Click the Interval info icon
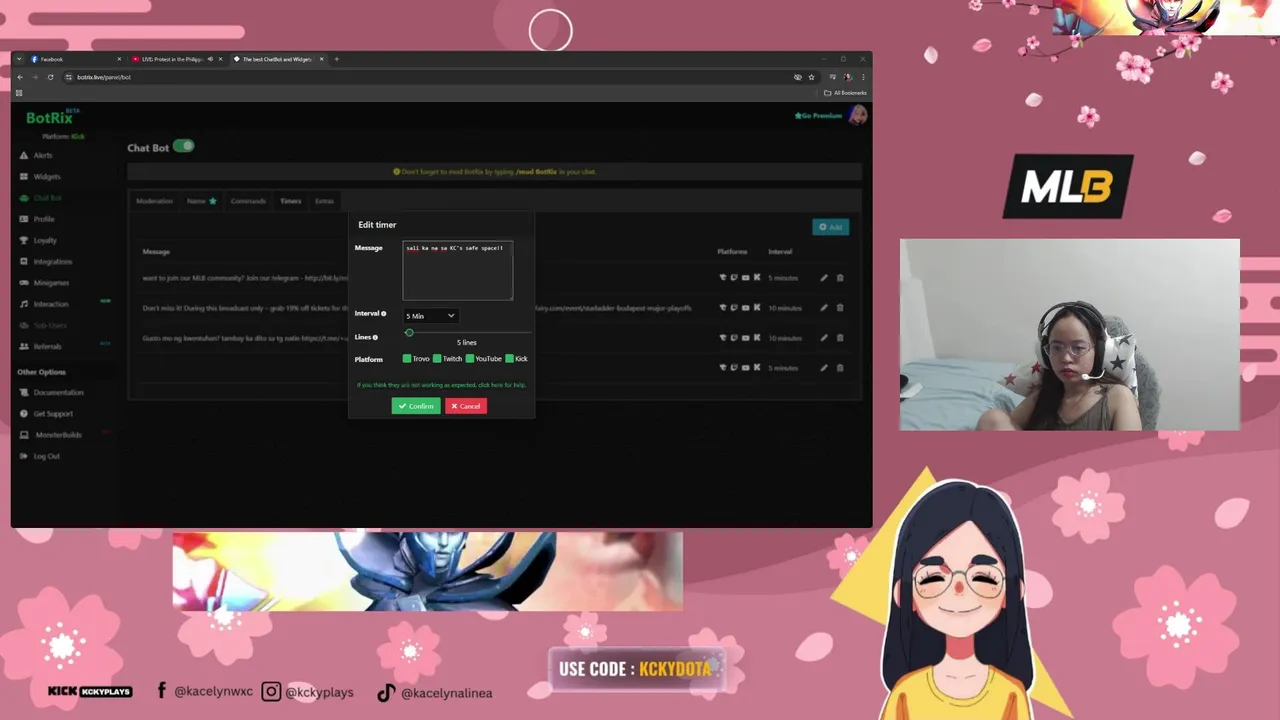This screenshot has height=720, width=1280. point(384,314)
